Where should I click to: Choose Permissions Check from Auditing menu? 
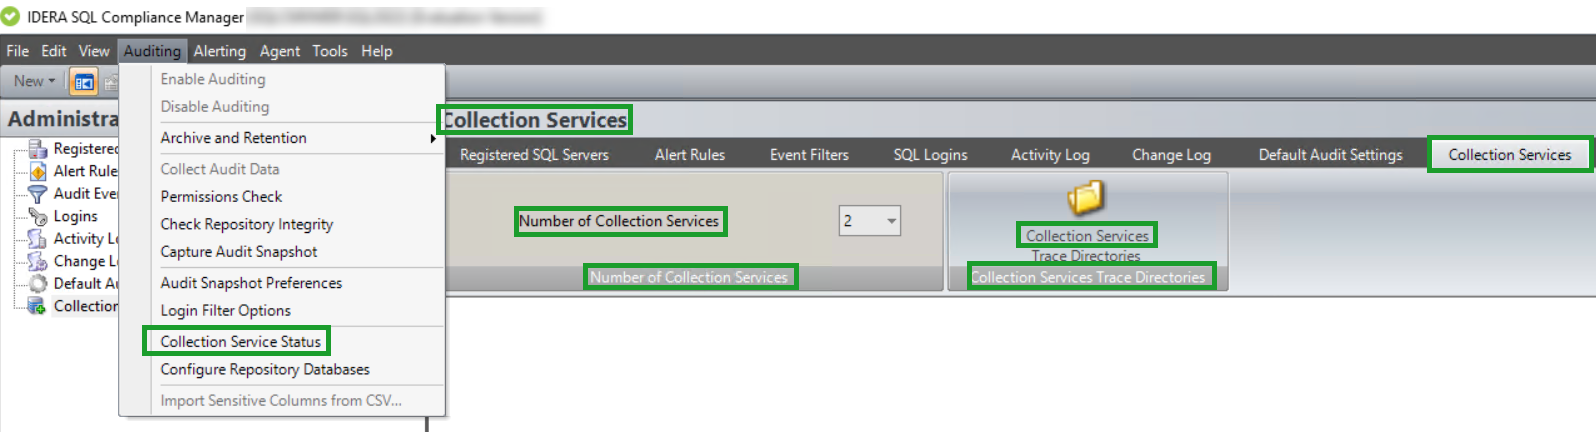point(282,197)
